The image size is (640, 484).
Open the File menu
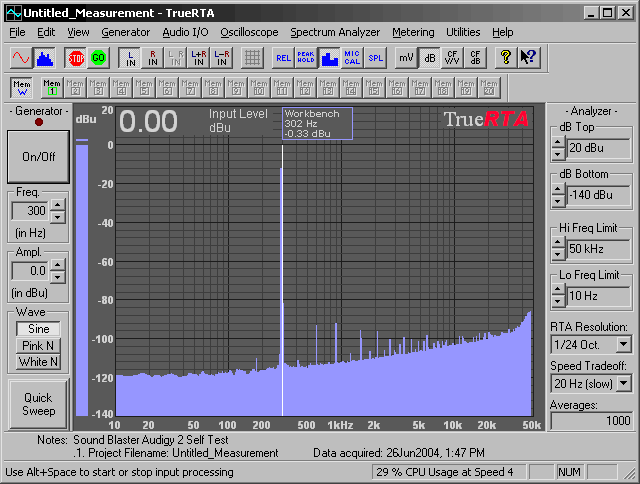click(x=17, y=32)
